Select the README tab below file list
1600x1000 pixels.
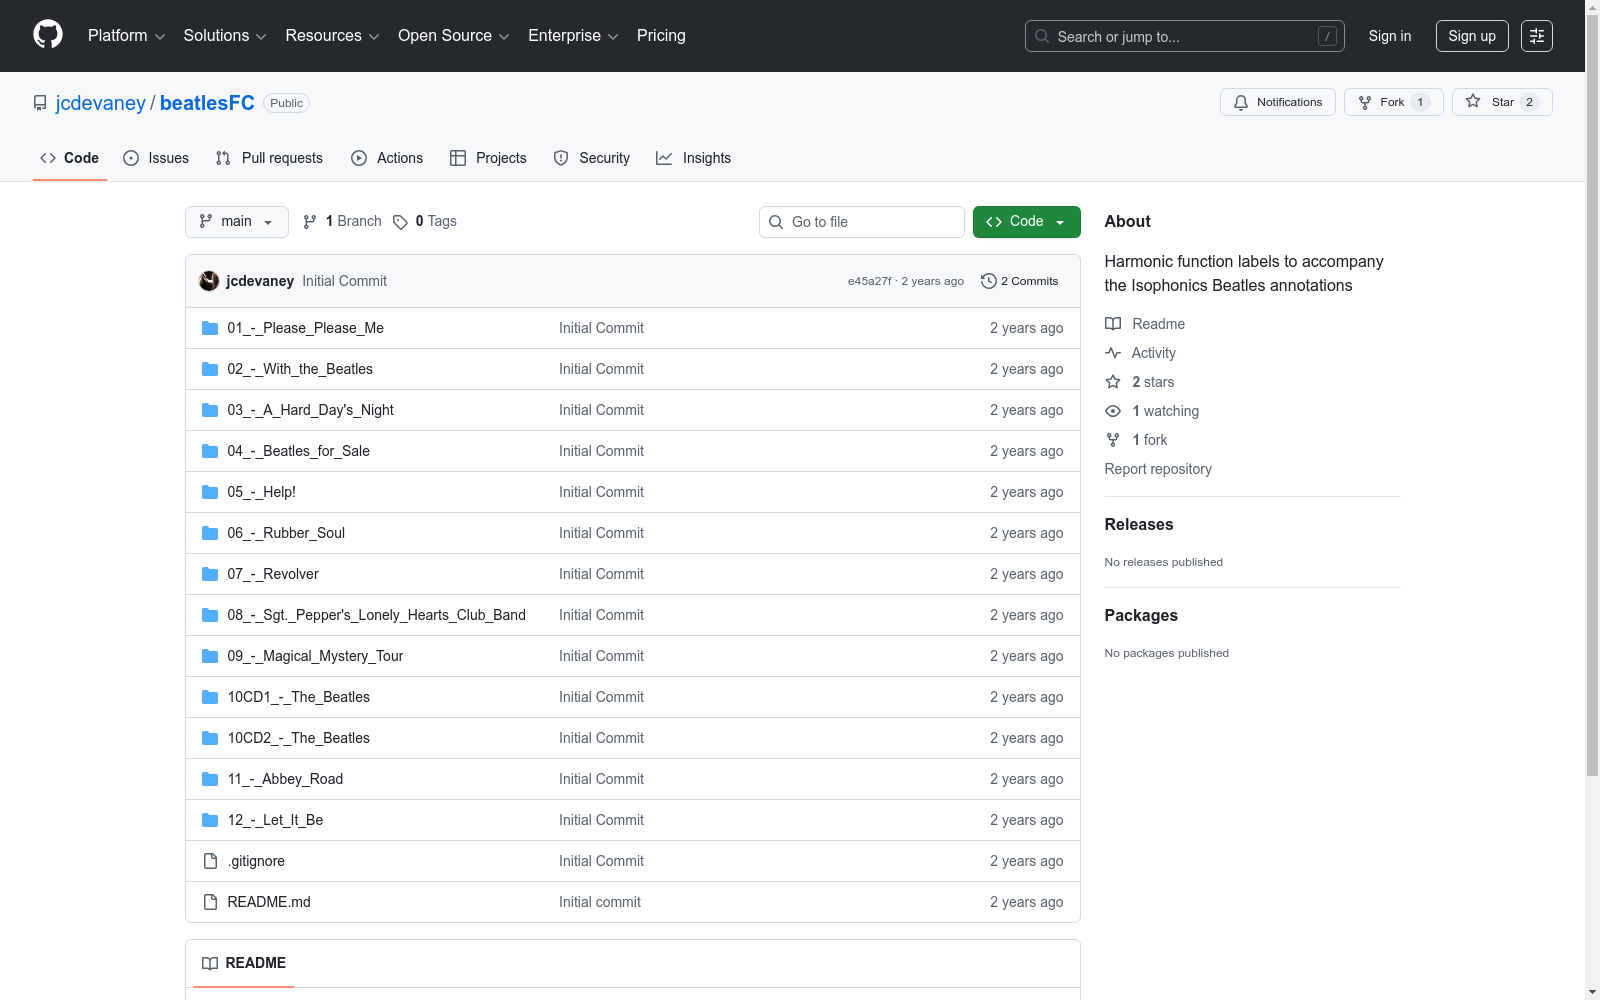coord(244,963)
